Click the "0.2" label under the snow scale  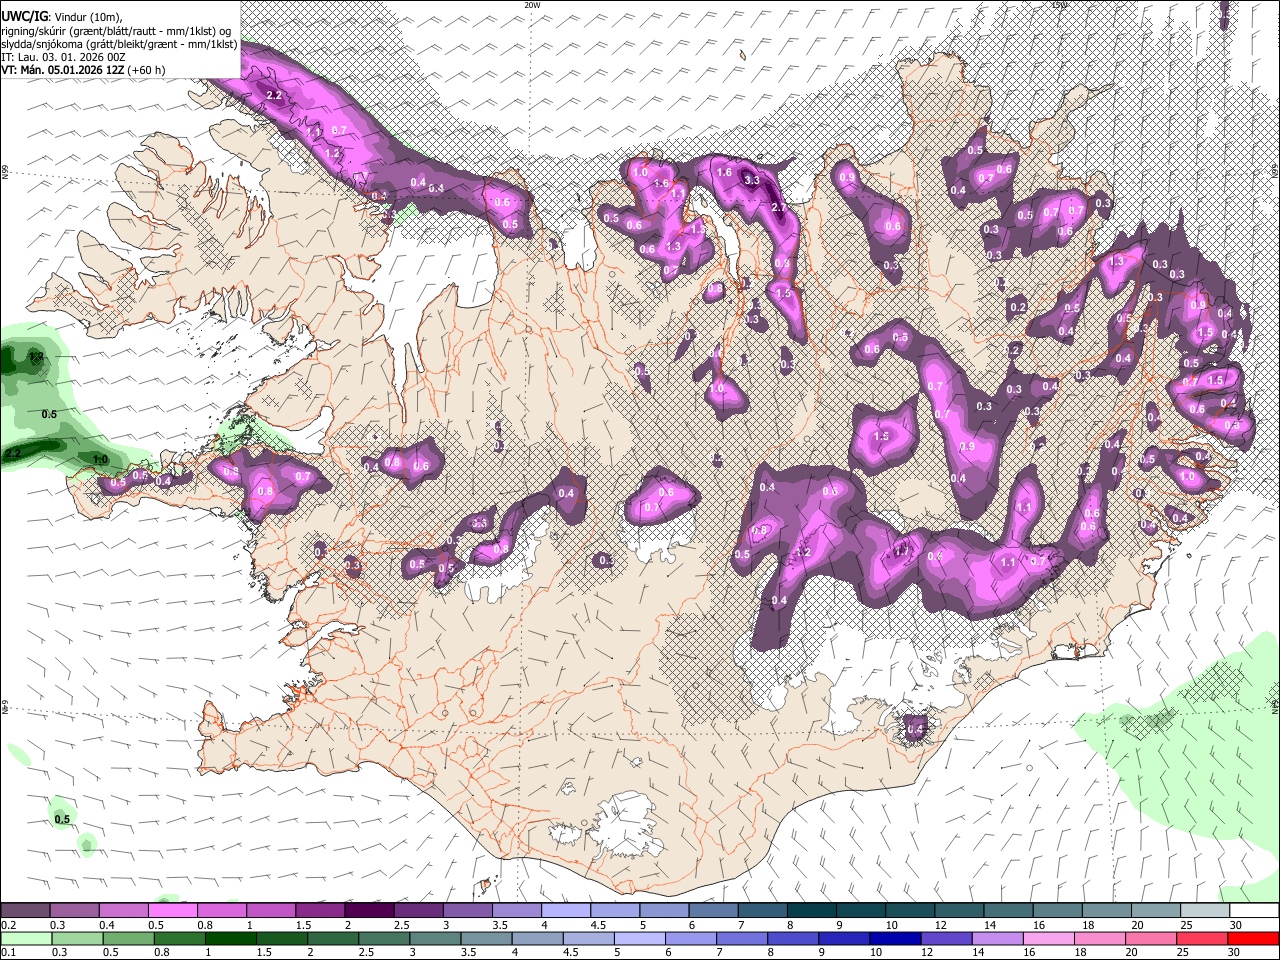tap(9, 925)
